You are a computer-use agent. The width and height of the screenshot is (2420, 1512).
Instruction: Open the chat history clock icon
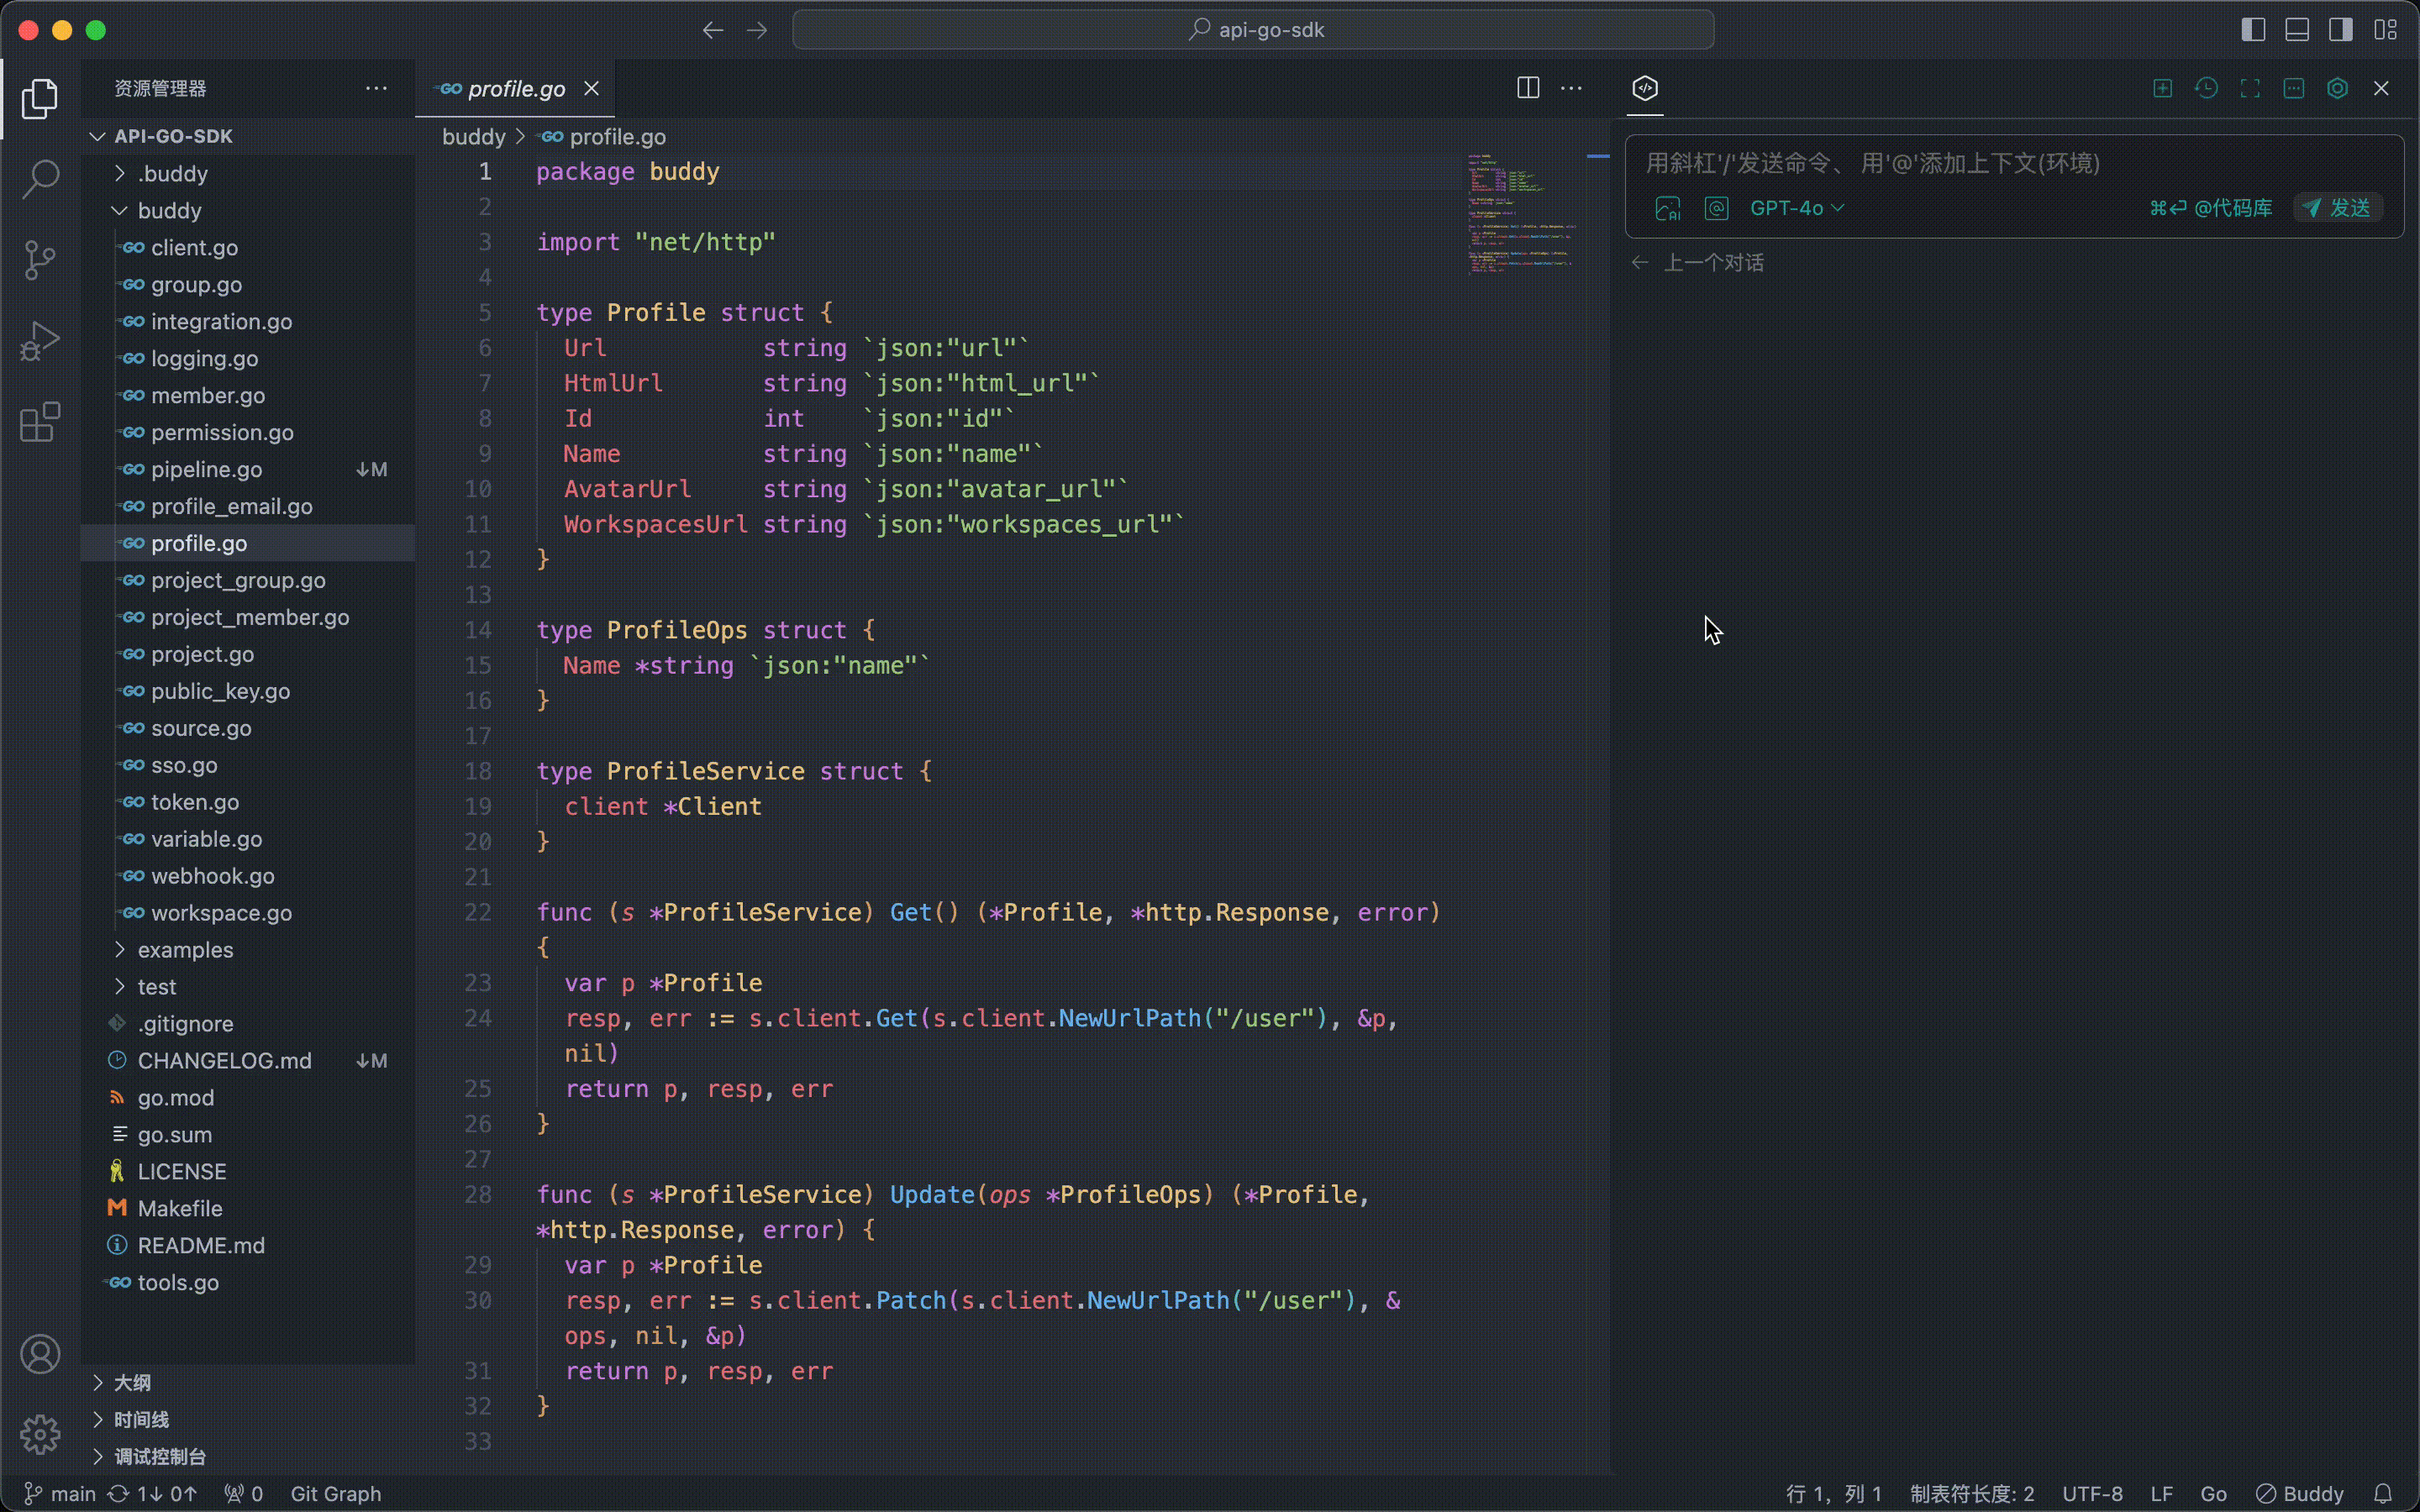[2206, 88]
